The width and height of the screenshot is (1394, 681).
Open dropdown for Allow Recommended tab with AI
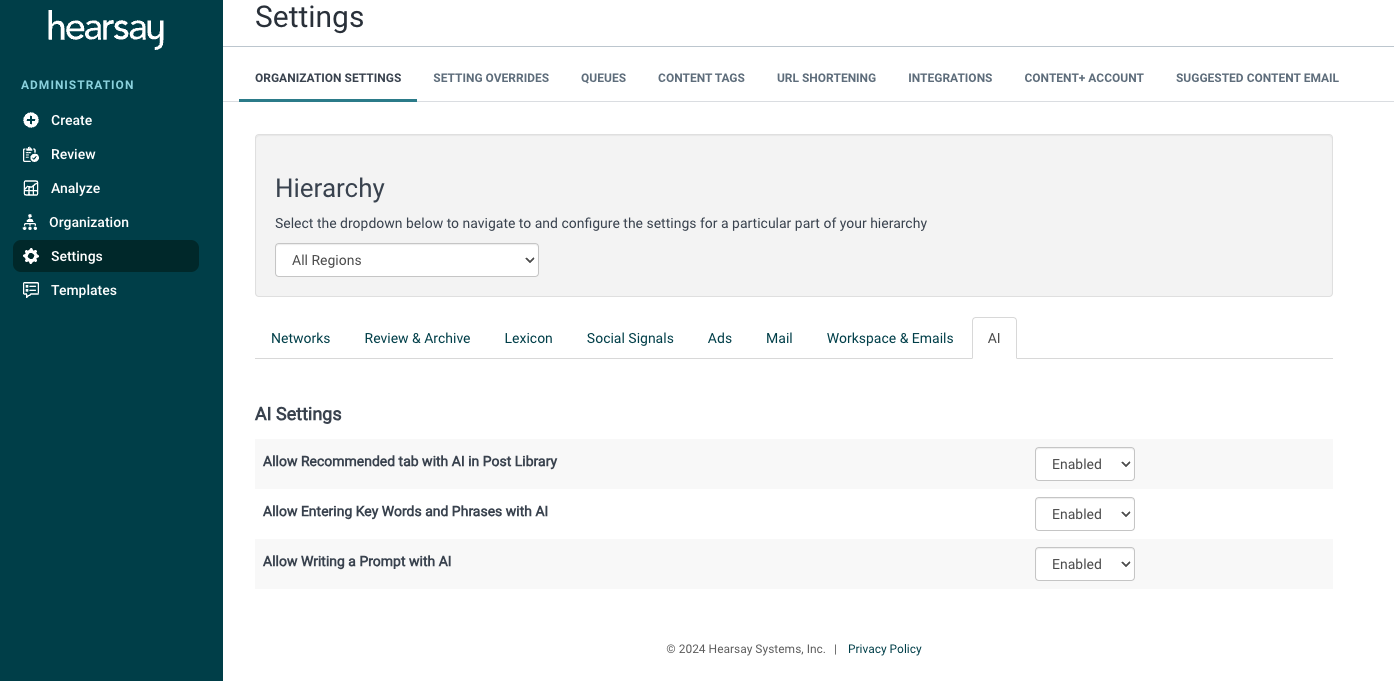click(x=1085, y=464)
